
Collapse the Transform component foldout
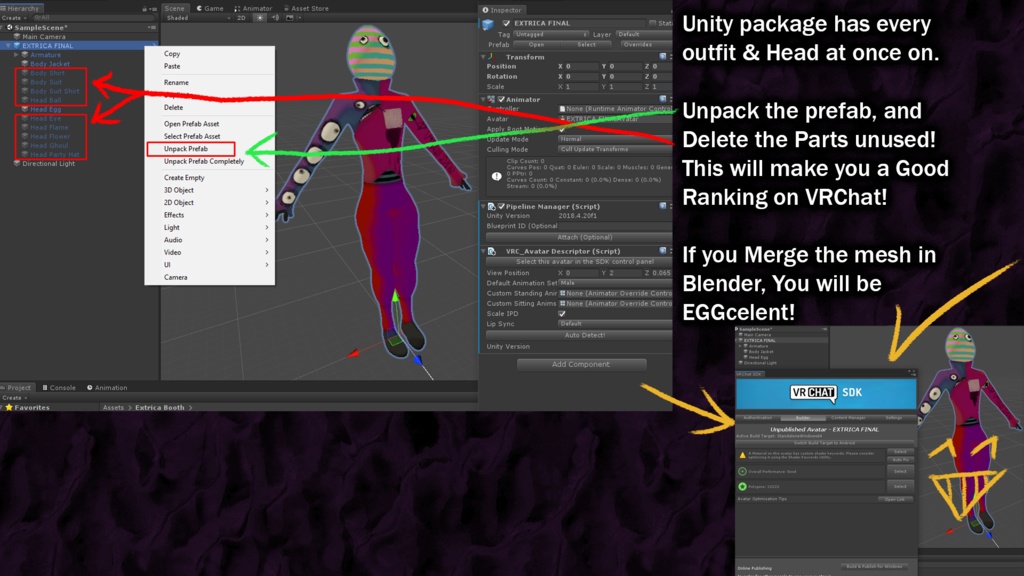(x=483, y=57)
